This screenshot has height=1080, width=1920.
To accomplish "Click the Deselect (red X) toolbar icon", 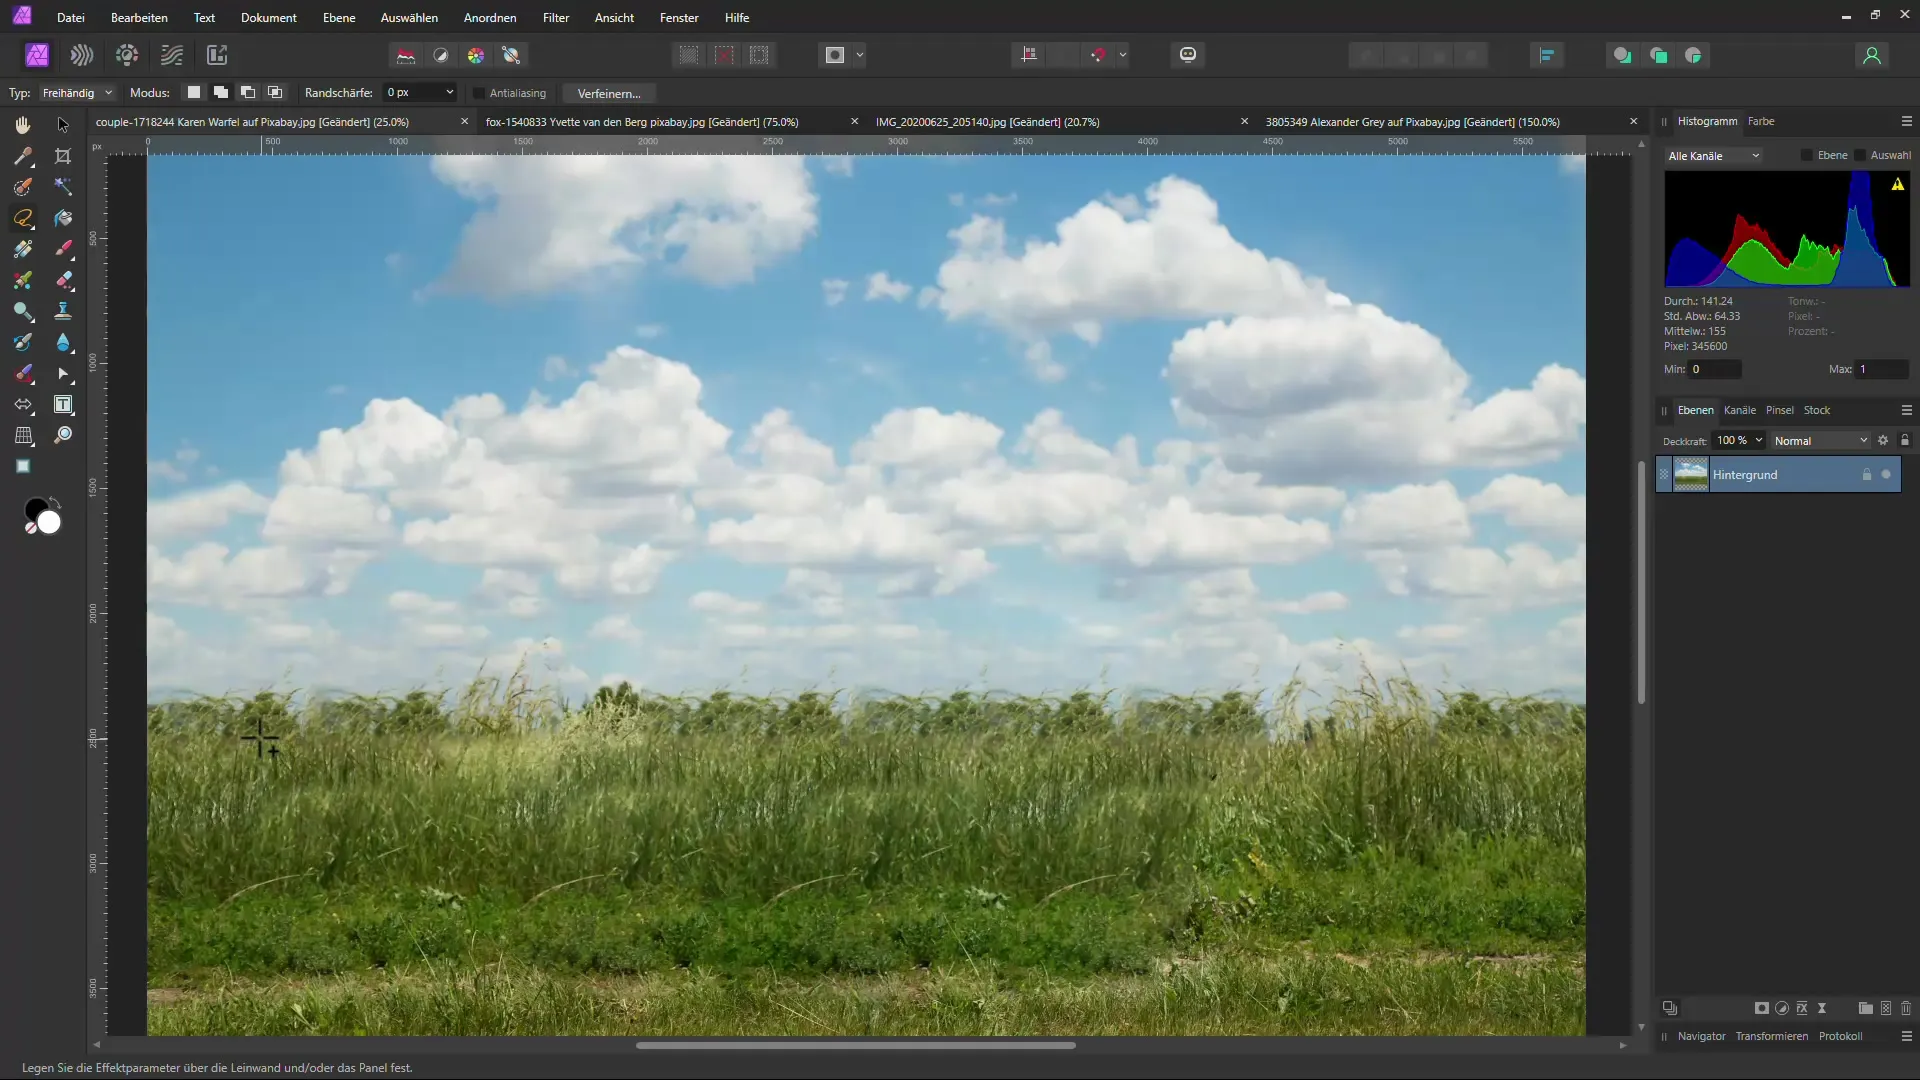I will pyautogui.click(x=725, y=55).
